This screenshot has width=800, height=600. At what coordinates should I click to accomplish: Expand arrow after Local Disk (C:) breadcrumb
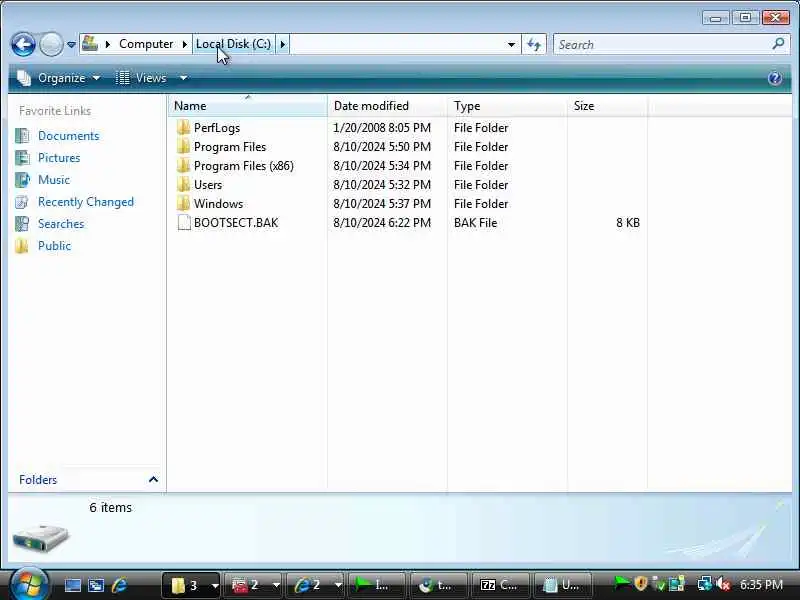(x=283, y=44)
